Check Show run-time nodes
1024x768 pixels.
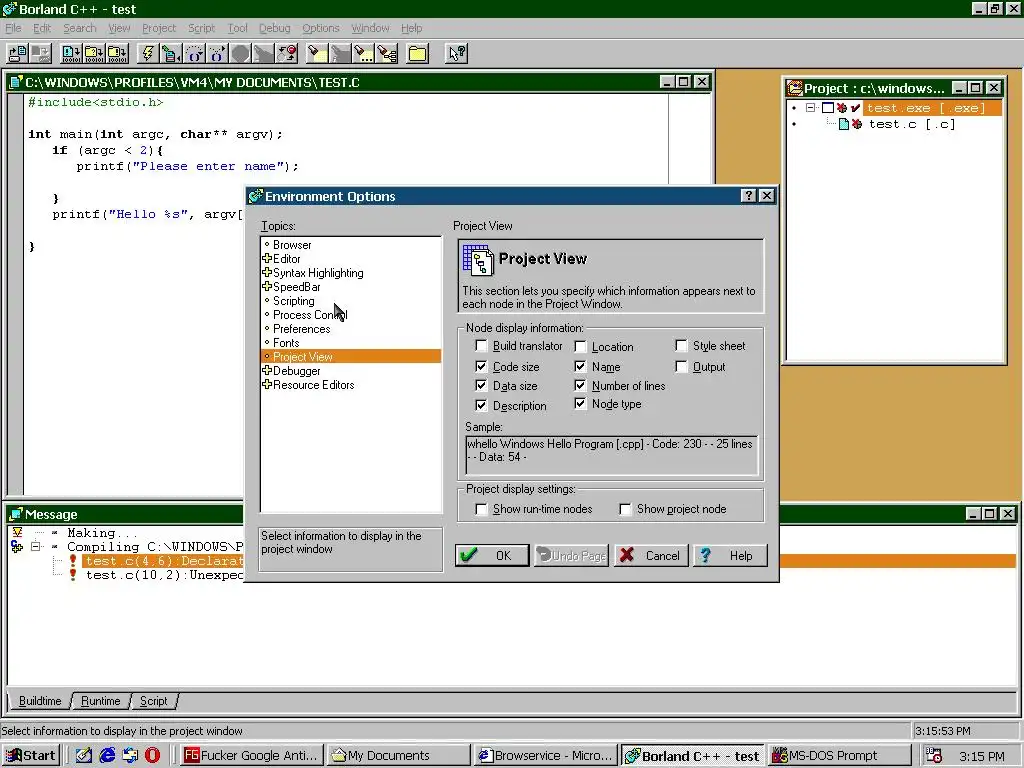(x=481, y=509)
